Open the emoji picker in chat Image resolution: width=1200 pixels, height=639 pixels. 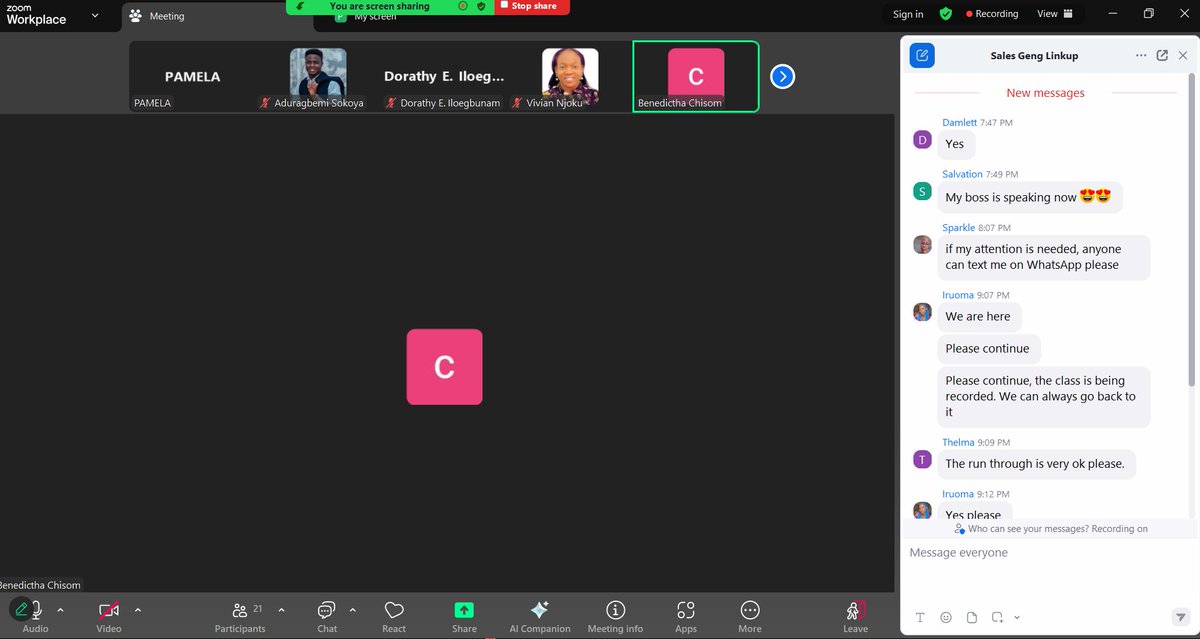click(946, 617)
